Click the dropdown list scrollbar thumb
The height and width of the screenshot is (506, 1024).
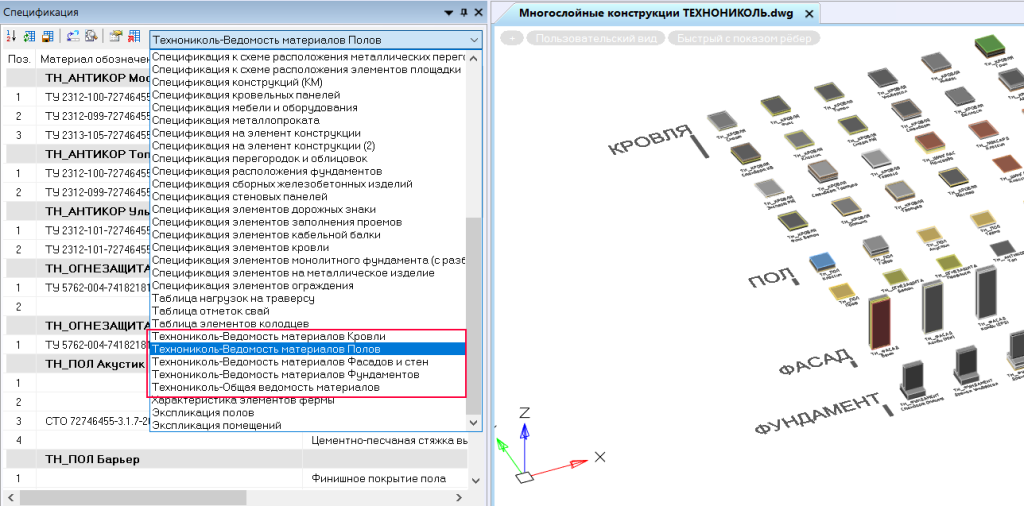474,316
